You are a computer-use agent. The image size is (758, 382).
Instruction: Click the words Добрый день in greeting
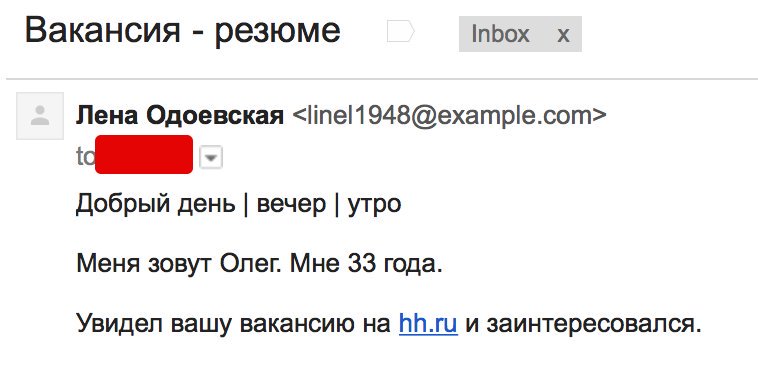point(156,205)
